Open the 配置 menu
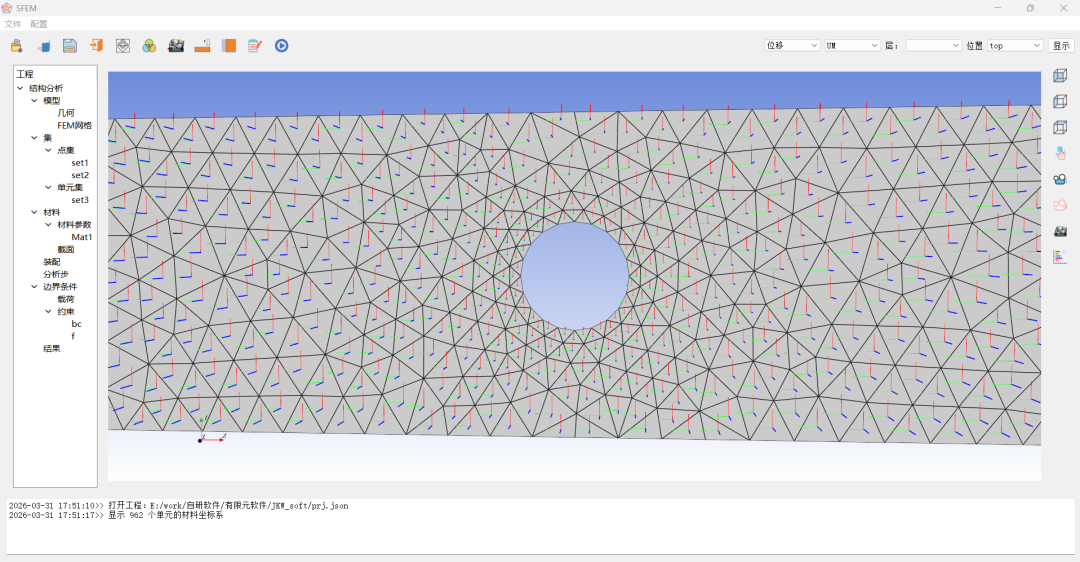The image size is (1080, 562). tap(39, 24)
